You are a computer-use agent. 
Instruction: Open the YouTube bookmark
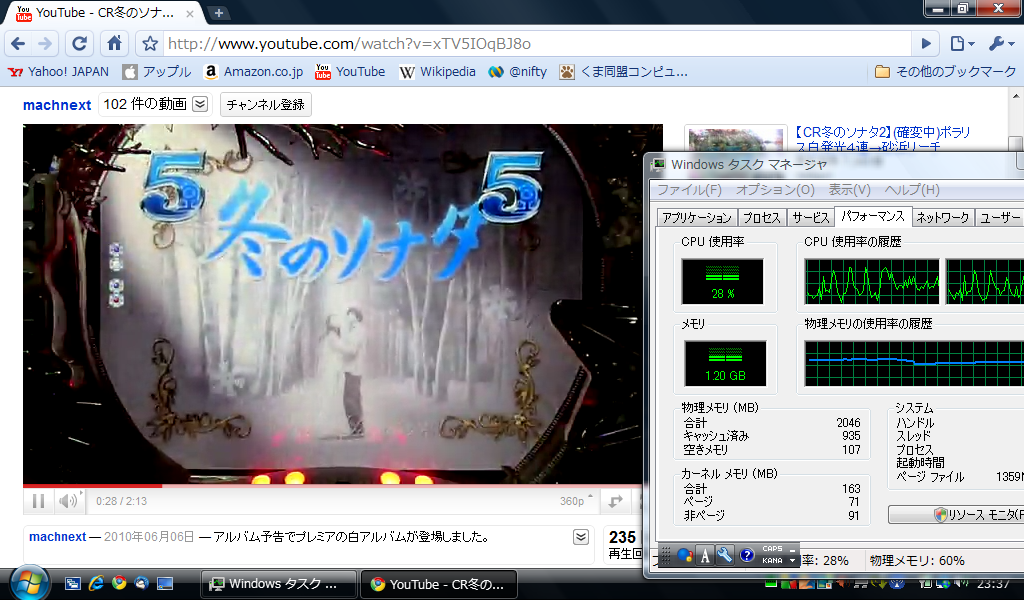(x=350, y=72)
